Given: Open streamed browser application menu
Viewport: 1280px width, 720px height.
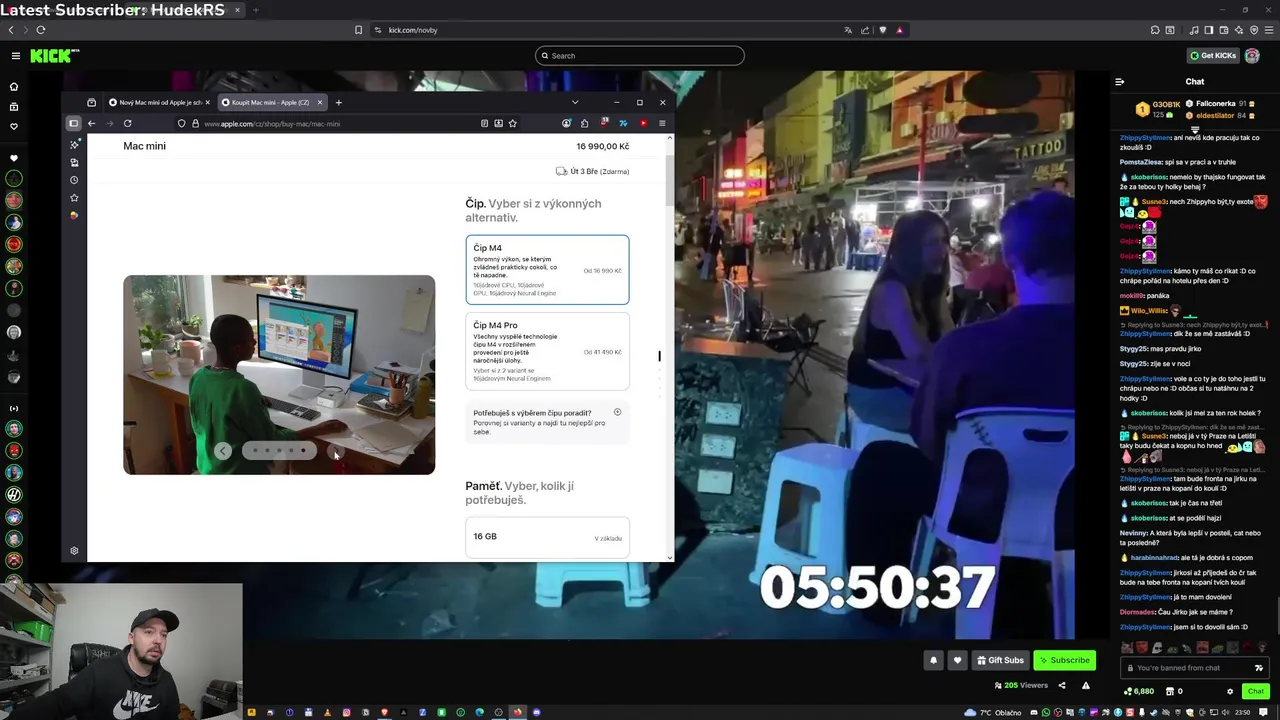Looking at the screenshot, I should (662, 124).
